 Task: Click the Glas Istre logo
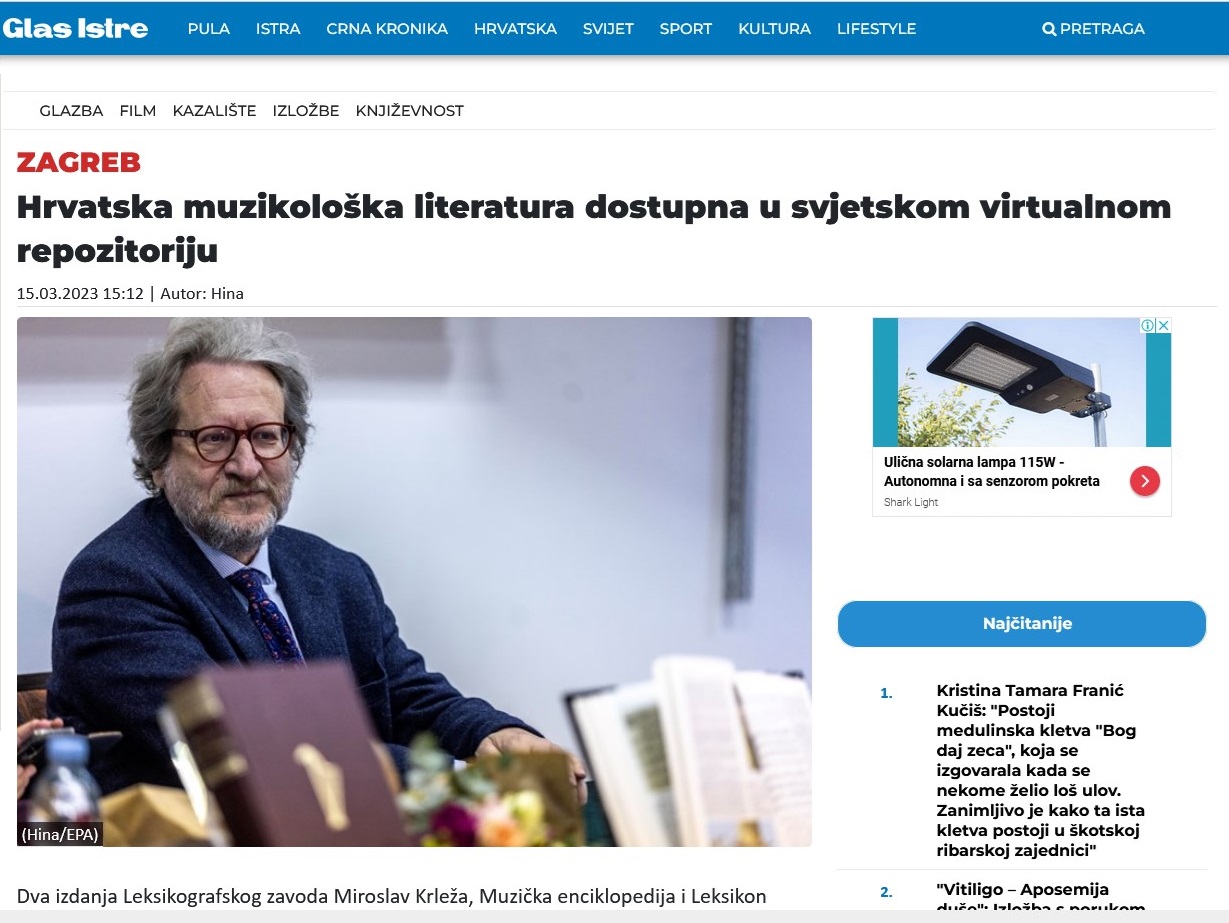coord(75,28)
